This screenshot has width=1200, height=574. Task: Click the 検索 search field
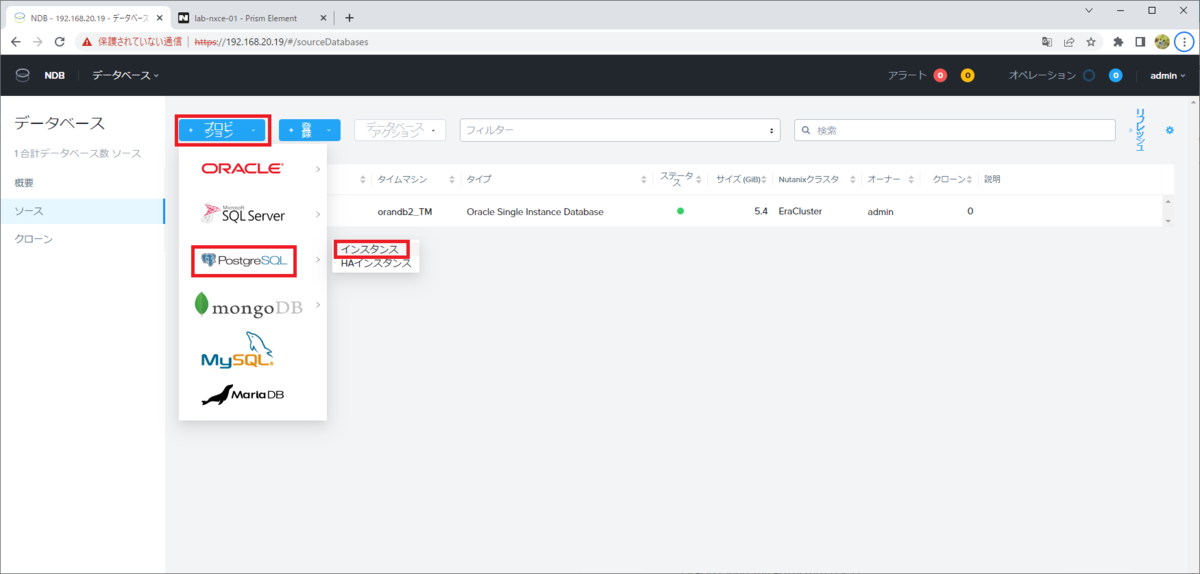tap(955, 130)
